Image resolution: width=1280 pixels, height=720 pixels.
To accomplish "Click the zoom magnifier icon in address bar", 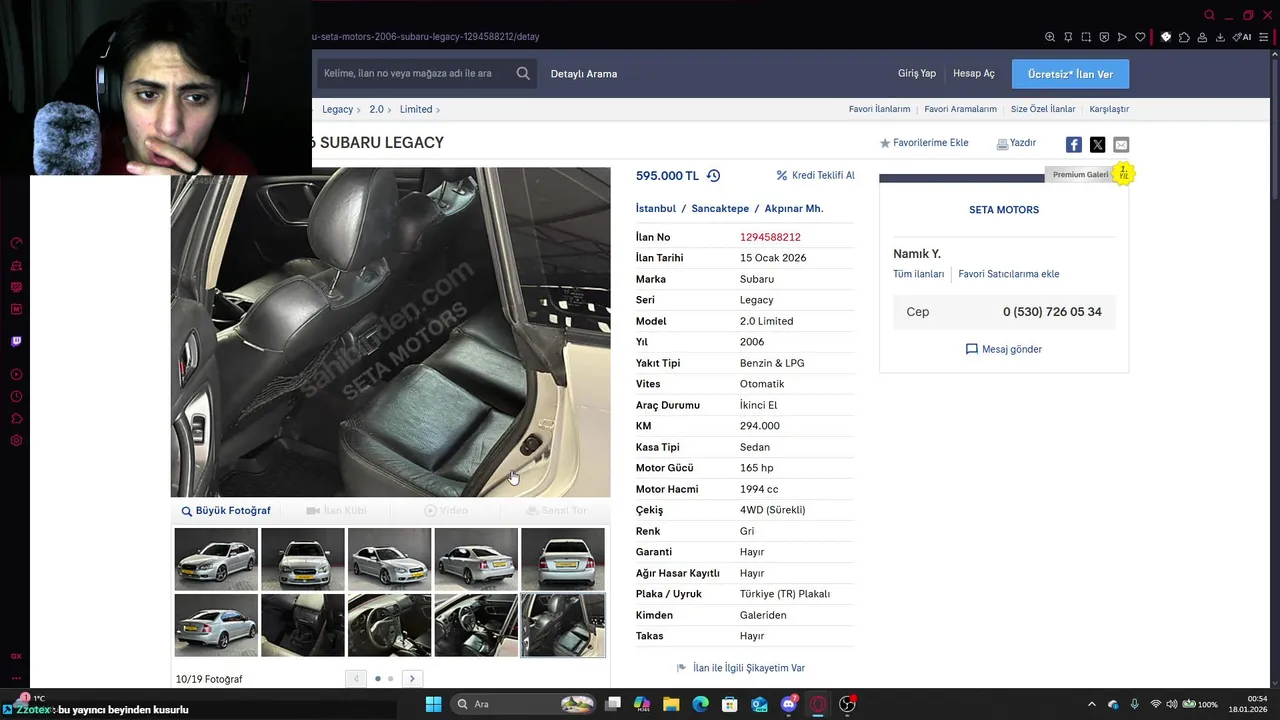I will tap(1050, 37).
